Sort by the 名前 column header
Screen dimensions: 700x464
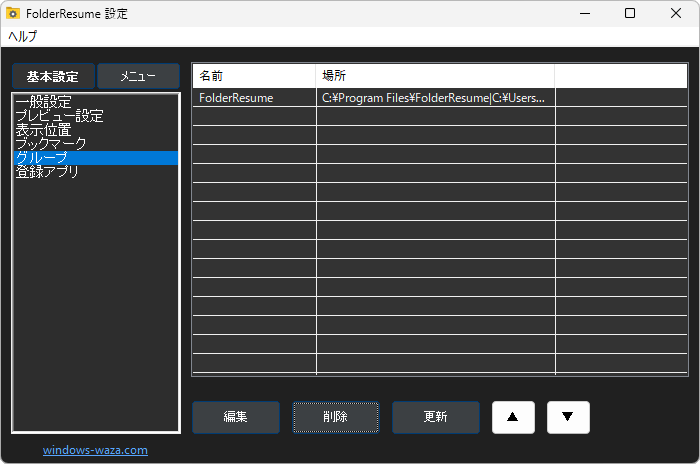point(254,76)
